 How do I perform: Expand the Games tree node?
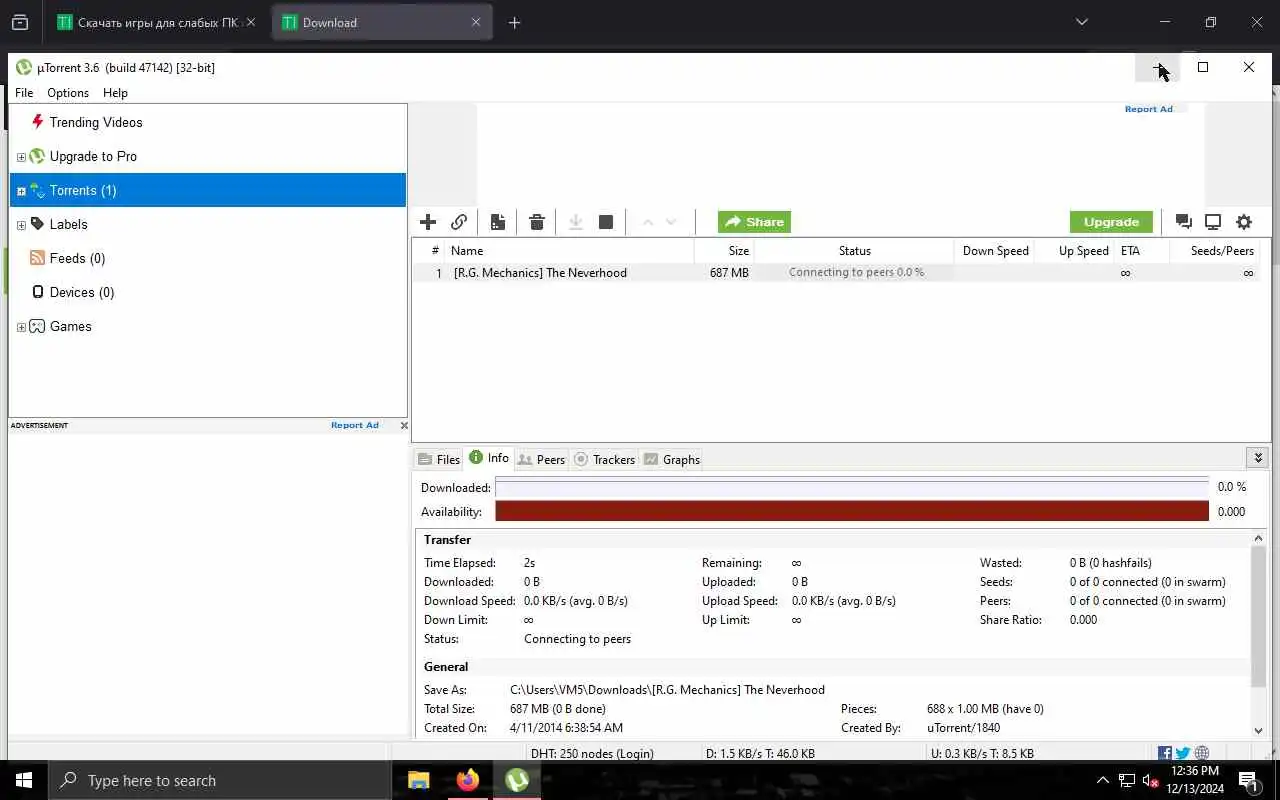(x=21, y=327)
